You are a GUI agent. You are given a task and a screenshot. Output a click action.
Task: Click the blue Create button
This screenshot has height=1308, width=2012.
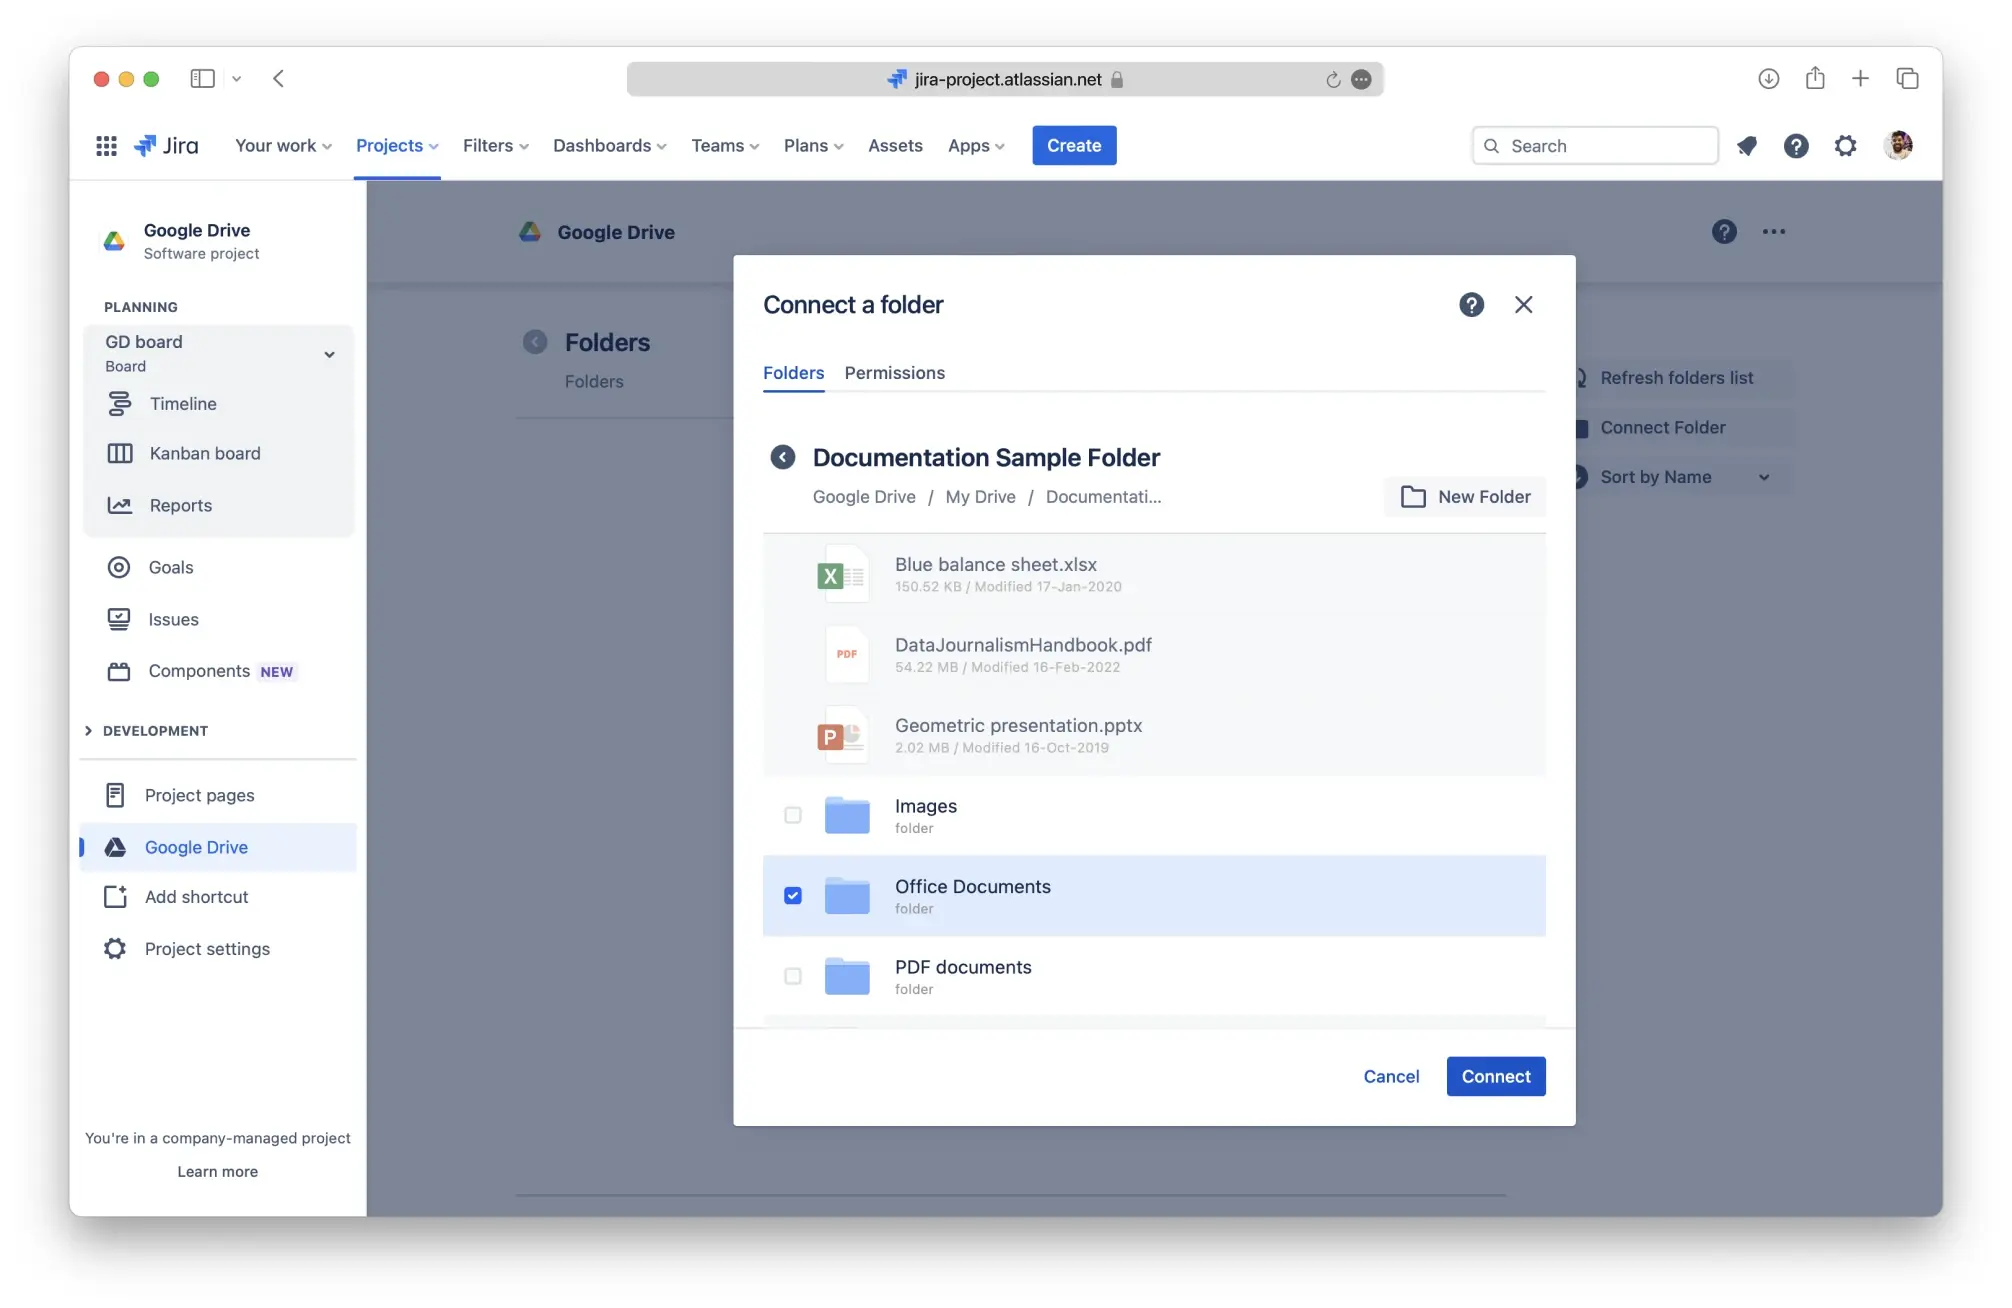[1074, 146]
